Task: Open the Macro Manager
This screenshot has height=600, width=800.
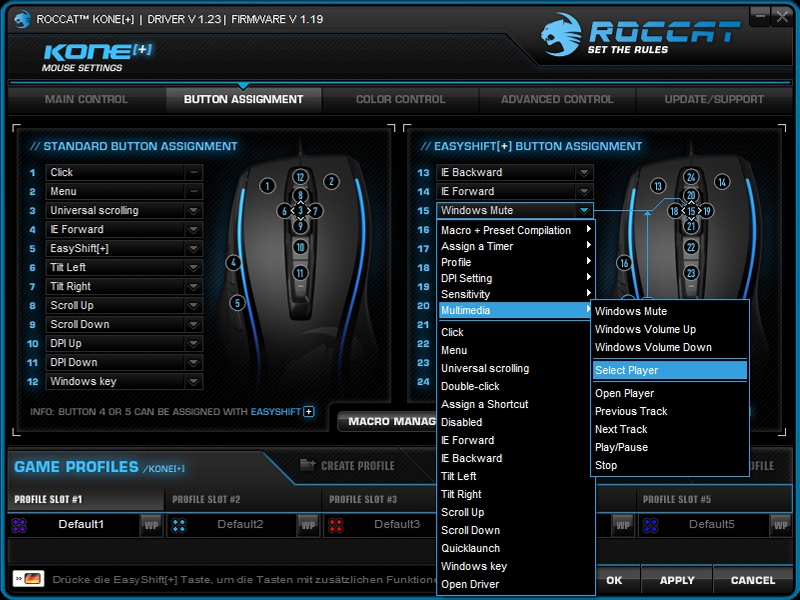Action: [388, 421]
